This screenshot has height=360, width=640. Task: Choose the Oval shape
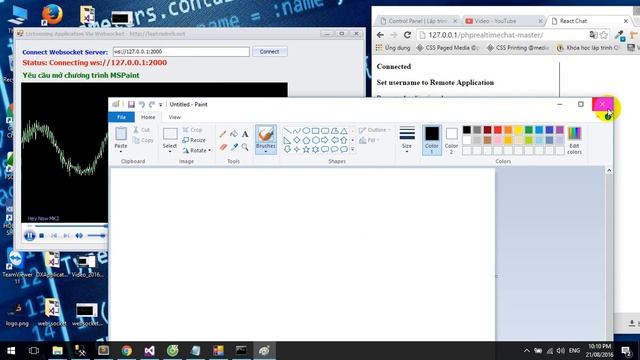coord(306,131)
